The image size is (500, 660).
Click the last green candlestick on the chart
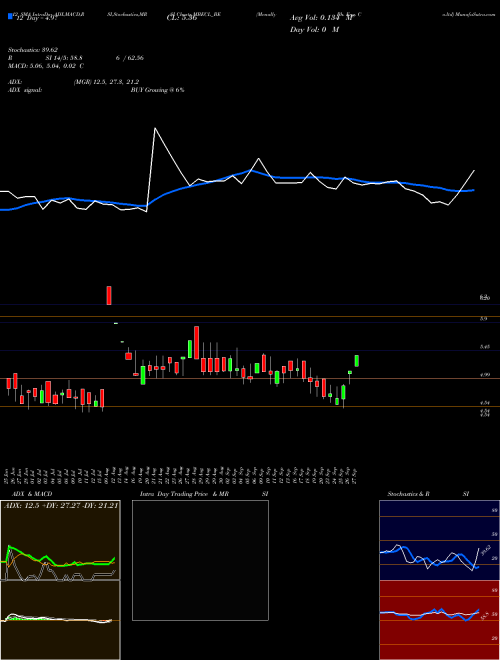[x=357, y=361]
